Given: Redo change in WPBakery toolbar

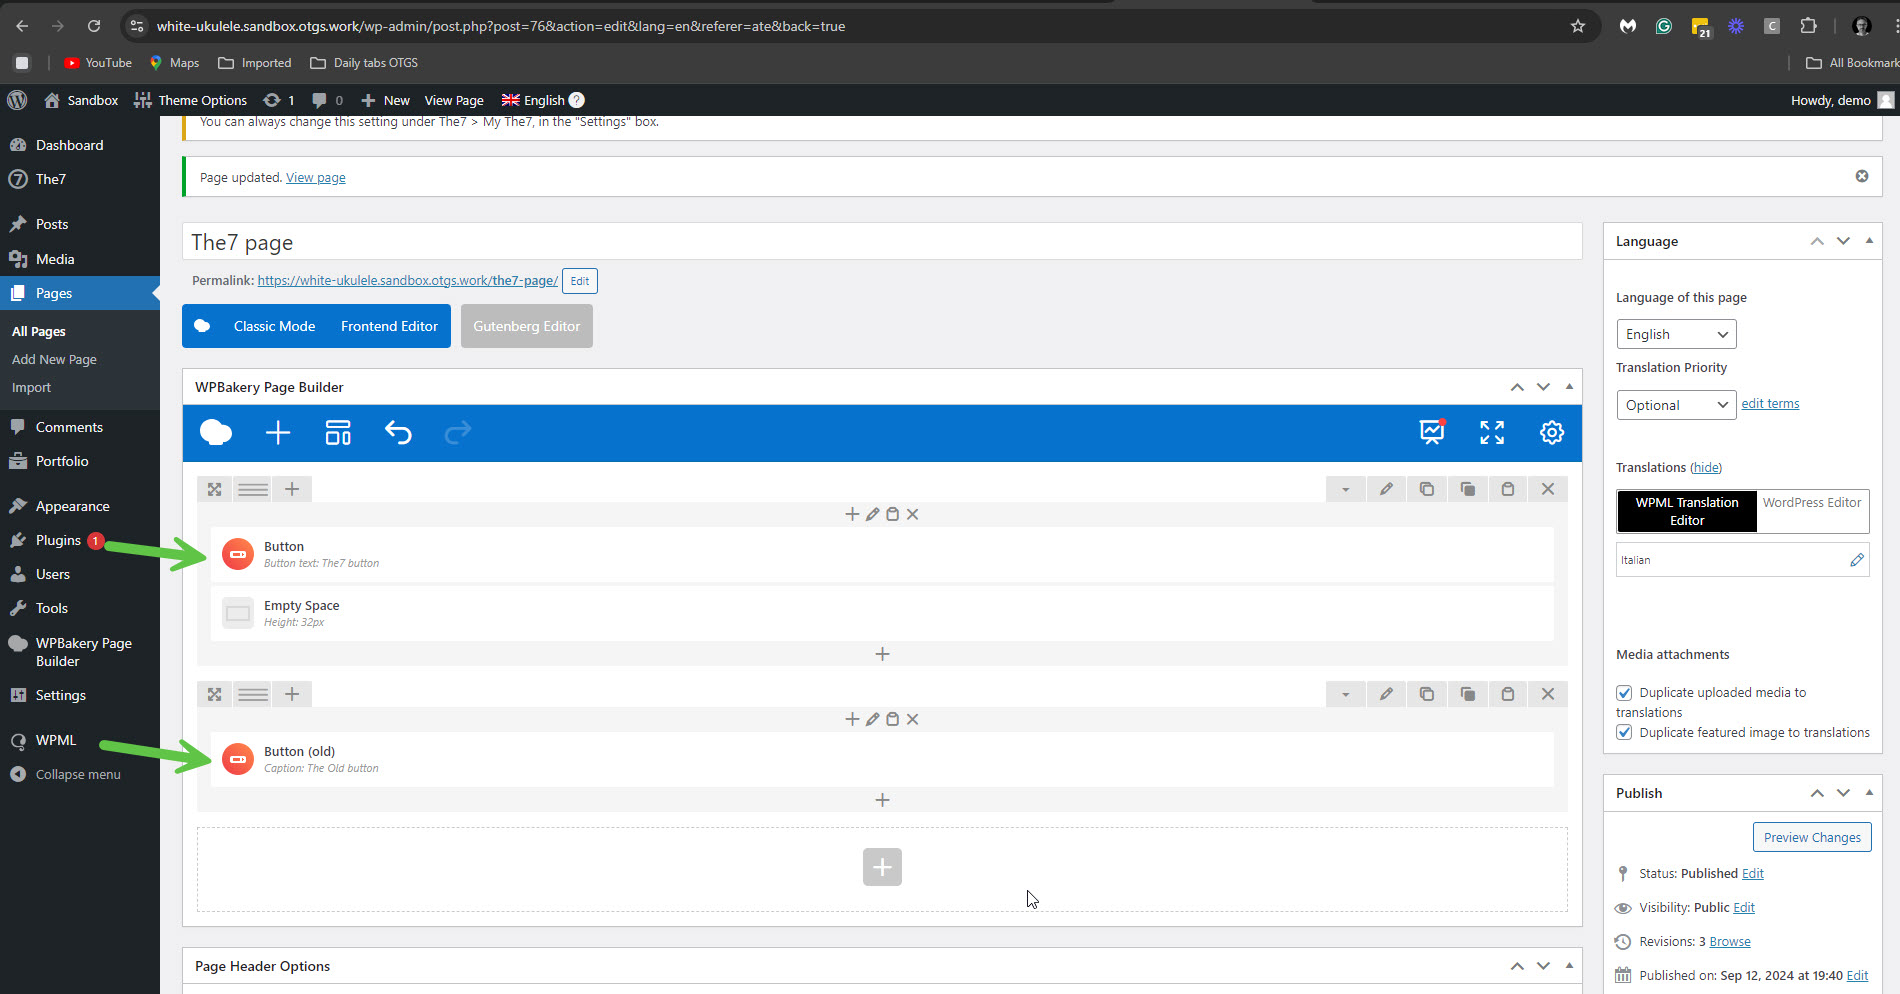Looking at the screenshot, I should [x=458, y=433].
